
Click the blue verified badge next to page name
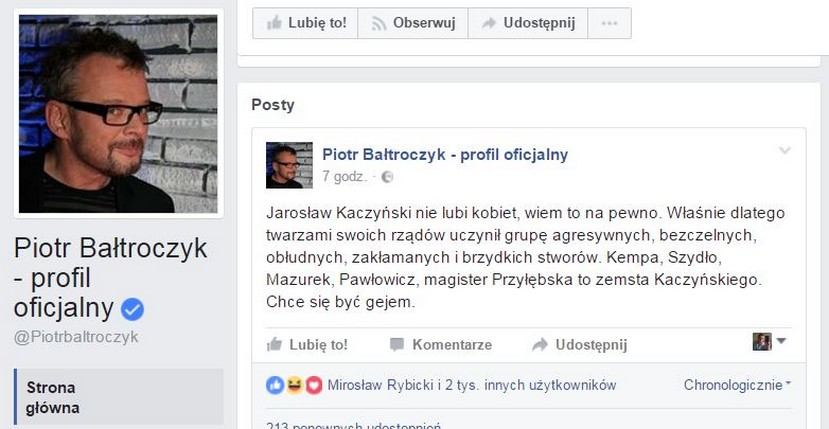pos(132,310)
